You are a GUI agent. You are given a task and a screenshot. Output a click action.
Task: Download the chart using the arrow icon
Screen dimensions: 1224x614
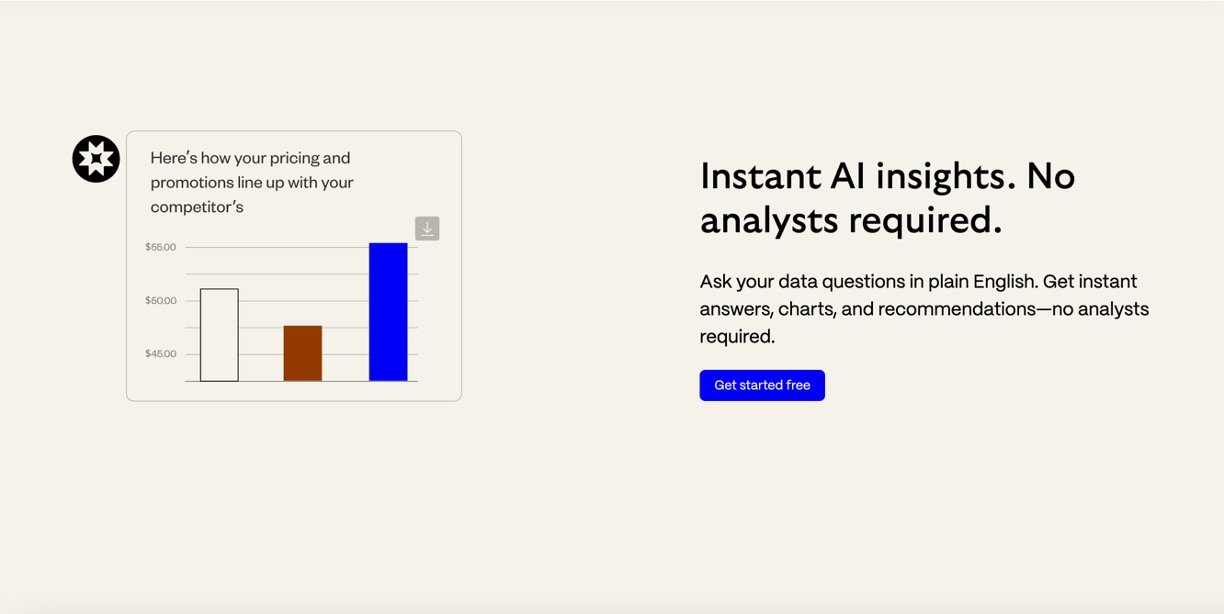(x=427, y=229)
